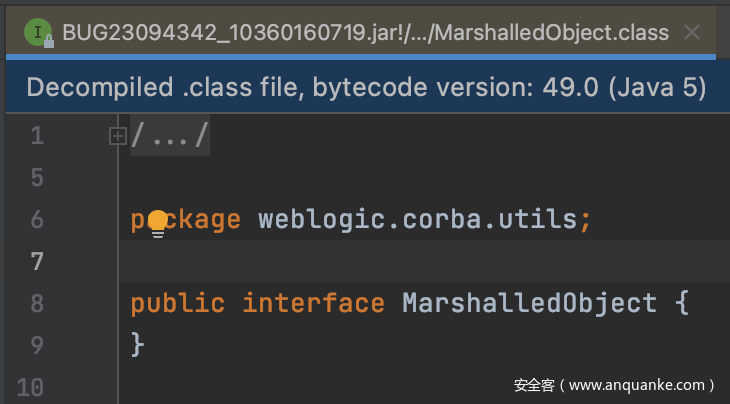The height and width of the screenshot is (404, 730).
Task: Close the MarshalledObject.class tab
Action: pyautogui.click(x=692, y=33)
